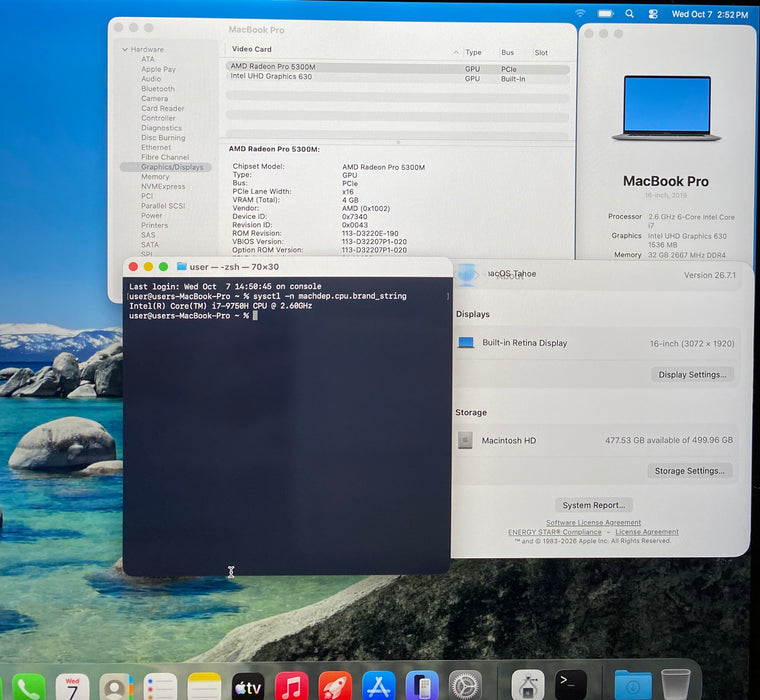Click the Version 26.7.1 text
This screenshot has height=700, width=760.
(x=710, y=275)
